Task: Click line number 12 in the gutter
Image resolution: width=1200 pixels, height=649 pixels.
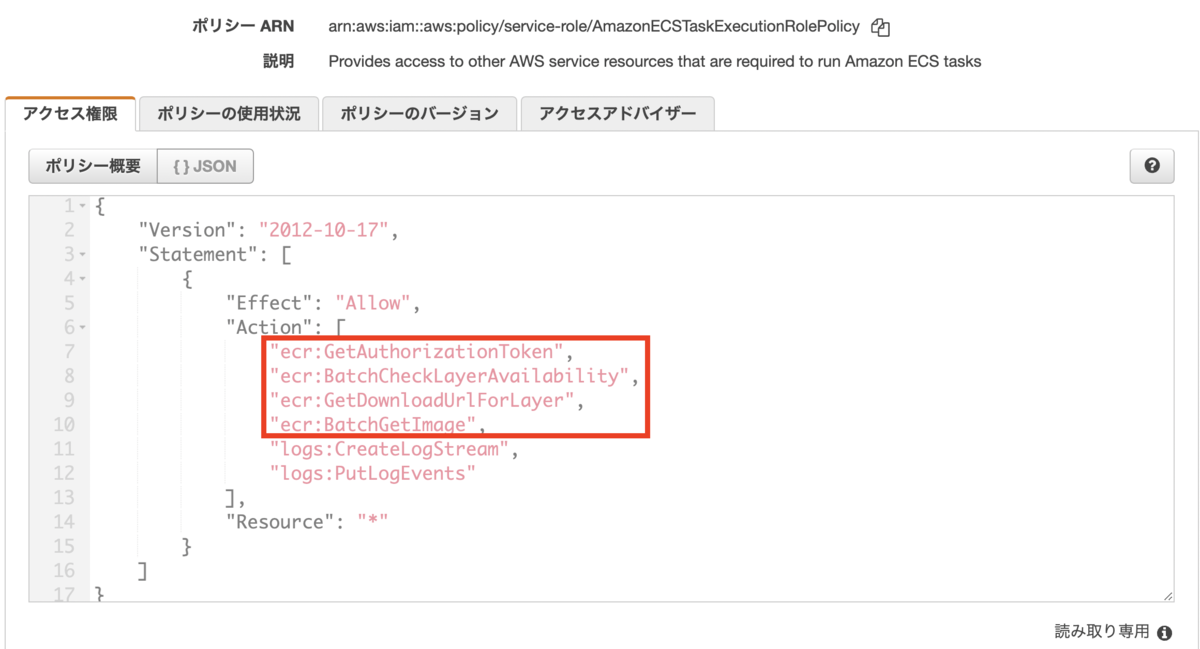Action: (x=64, y=473)
